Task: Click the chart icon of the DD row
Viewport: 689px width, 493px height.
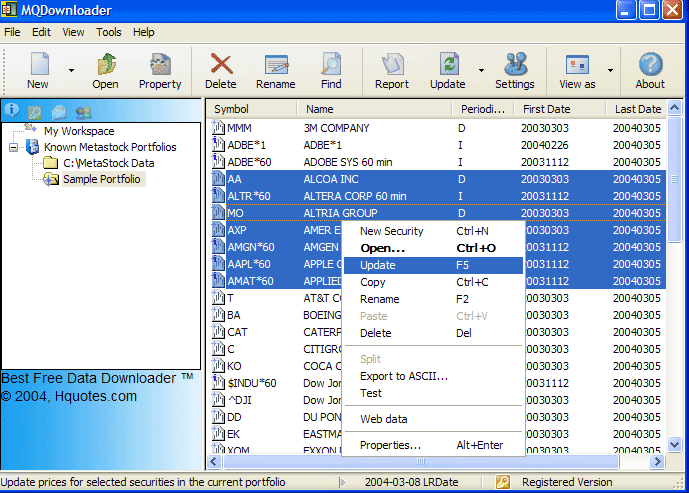Action: [218, 417]
